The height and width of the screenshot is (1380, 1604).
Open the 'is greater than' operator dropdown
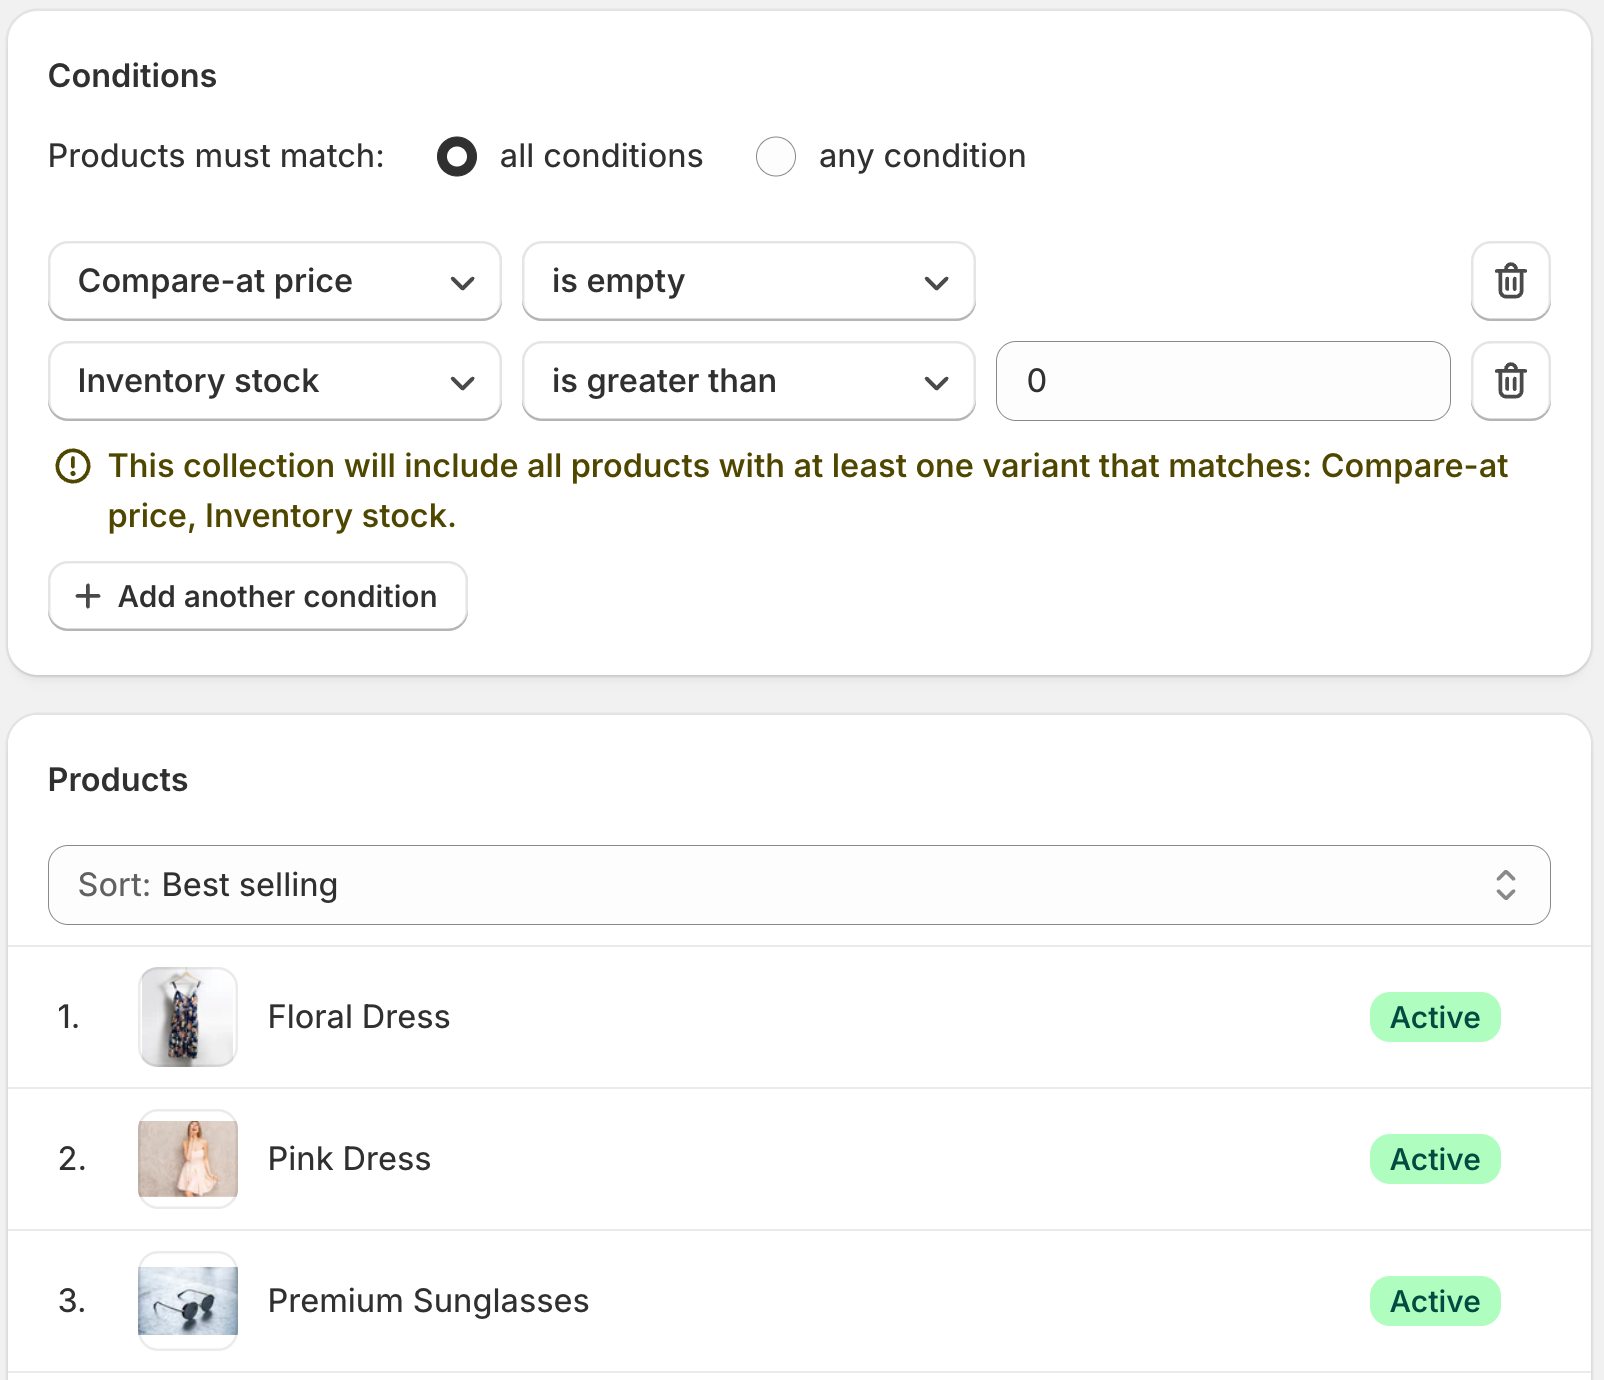pos(748,381)
